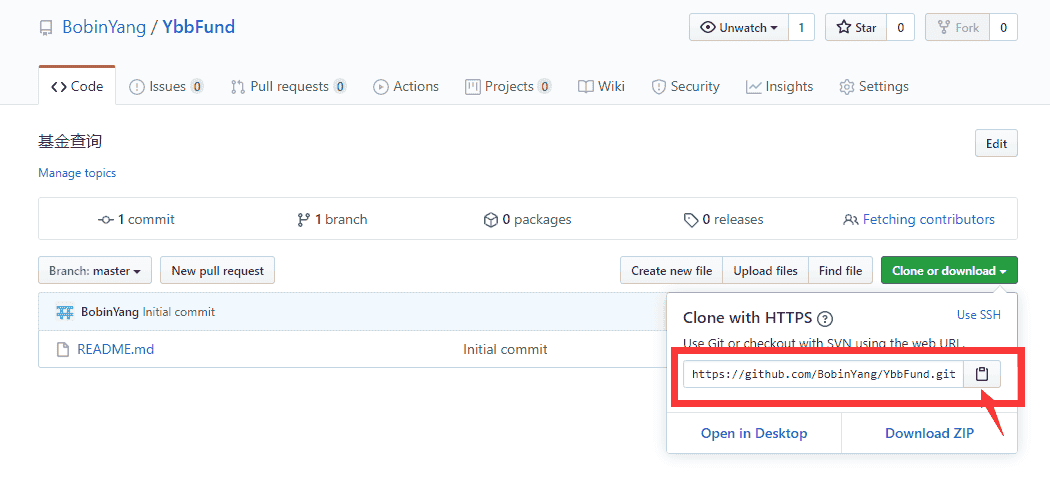Toggle the Clone or download dropdown

coord(949,270)
